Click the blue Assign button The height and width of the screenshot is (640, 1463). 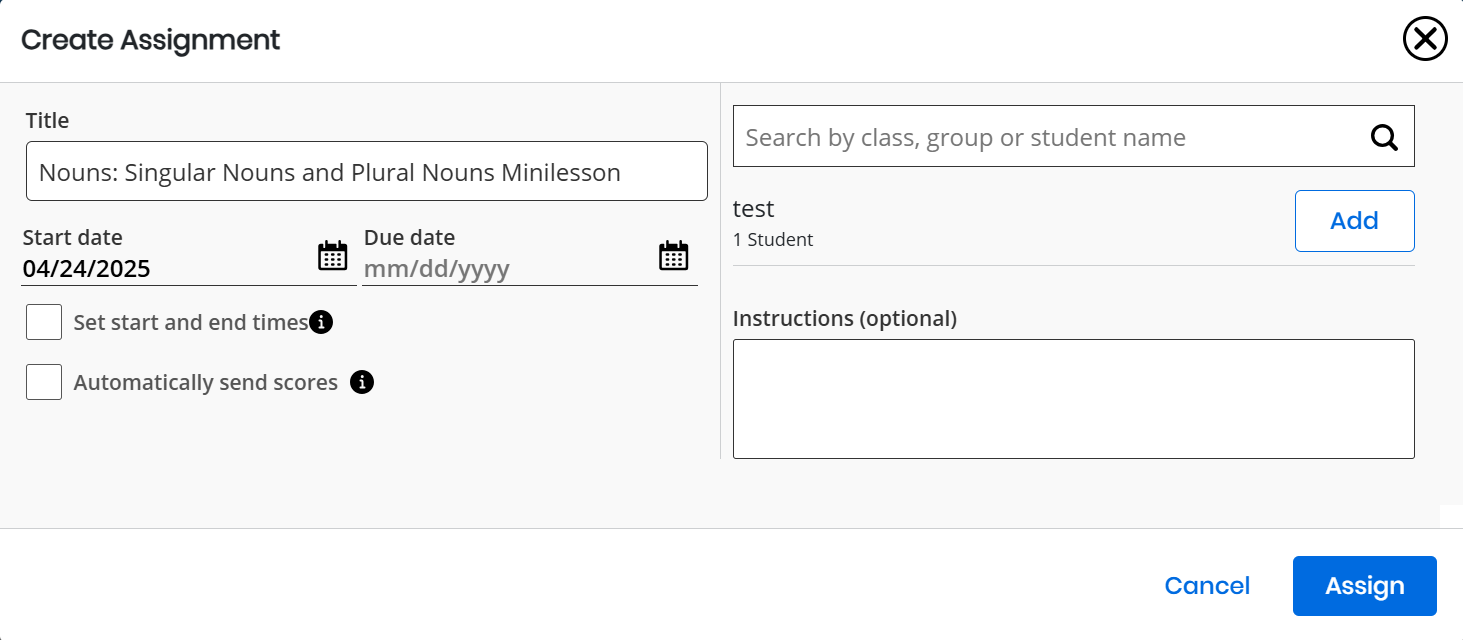(x=1365, y=586)
